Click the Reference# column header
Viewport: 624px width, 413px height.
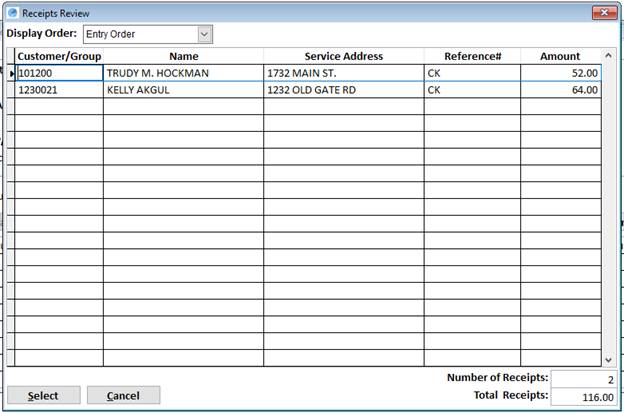click(472, 56)
